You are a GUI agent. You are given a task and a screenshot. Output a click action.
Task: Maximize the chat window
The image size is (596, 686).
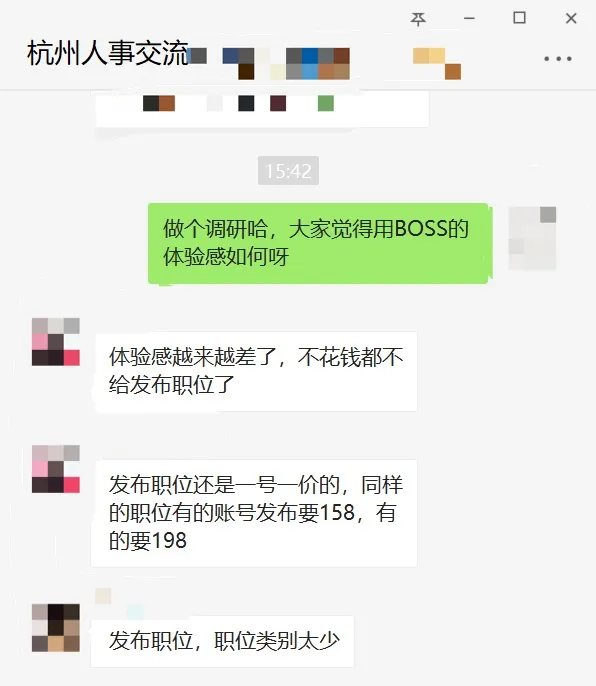coord(519,18)
